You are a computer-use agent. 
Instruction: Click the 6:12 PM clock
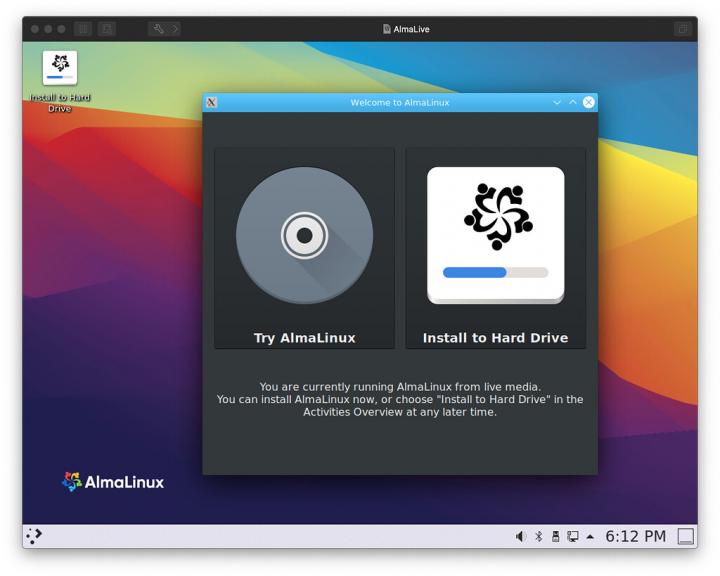(x=635, y=537)
